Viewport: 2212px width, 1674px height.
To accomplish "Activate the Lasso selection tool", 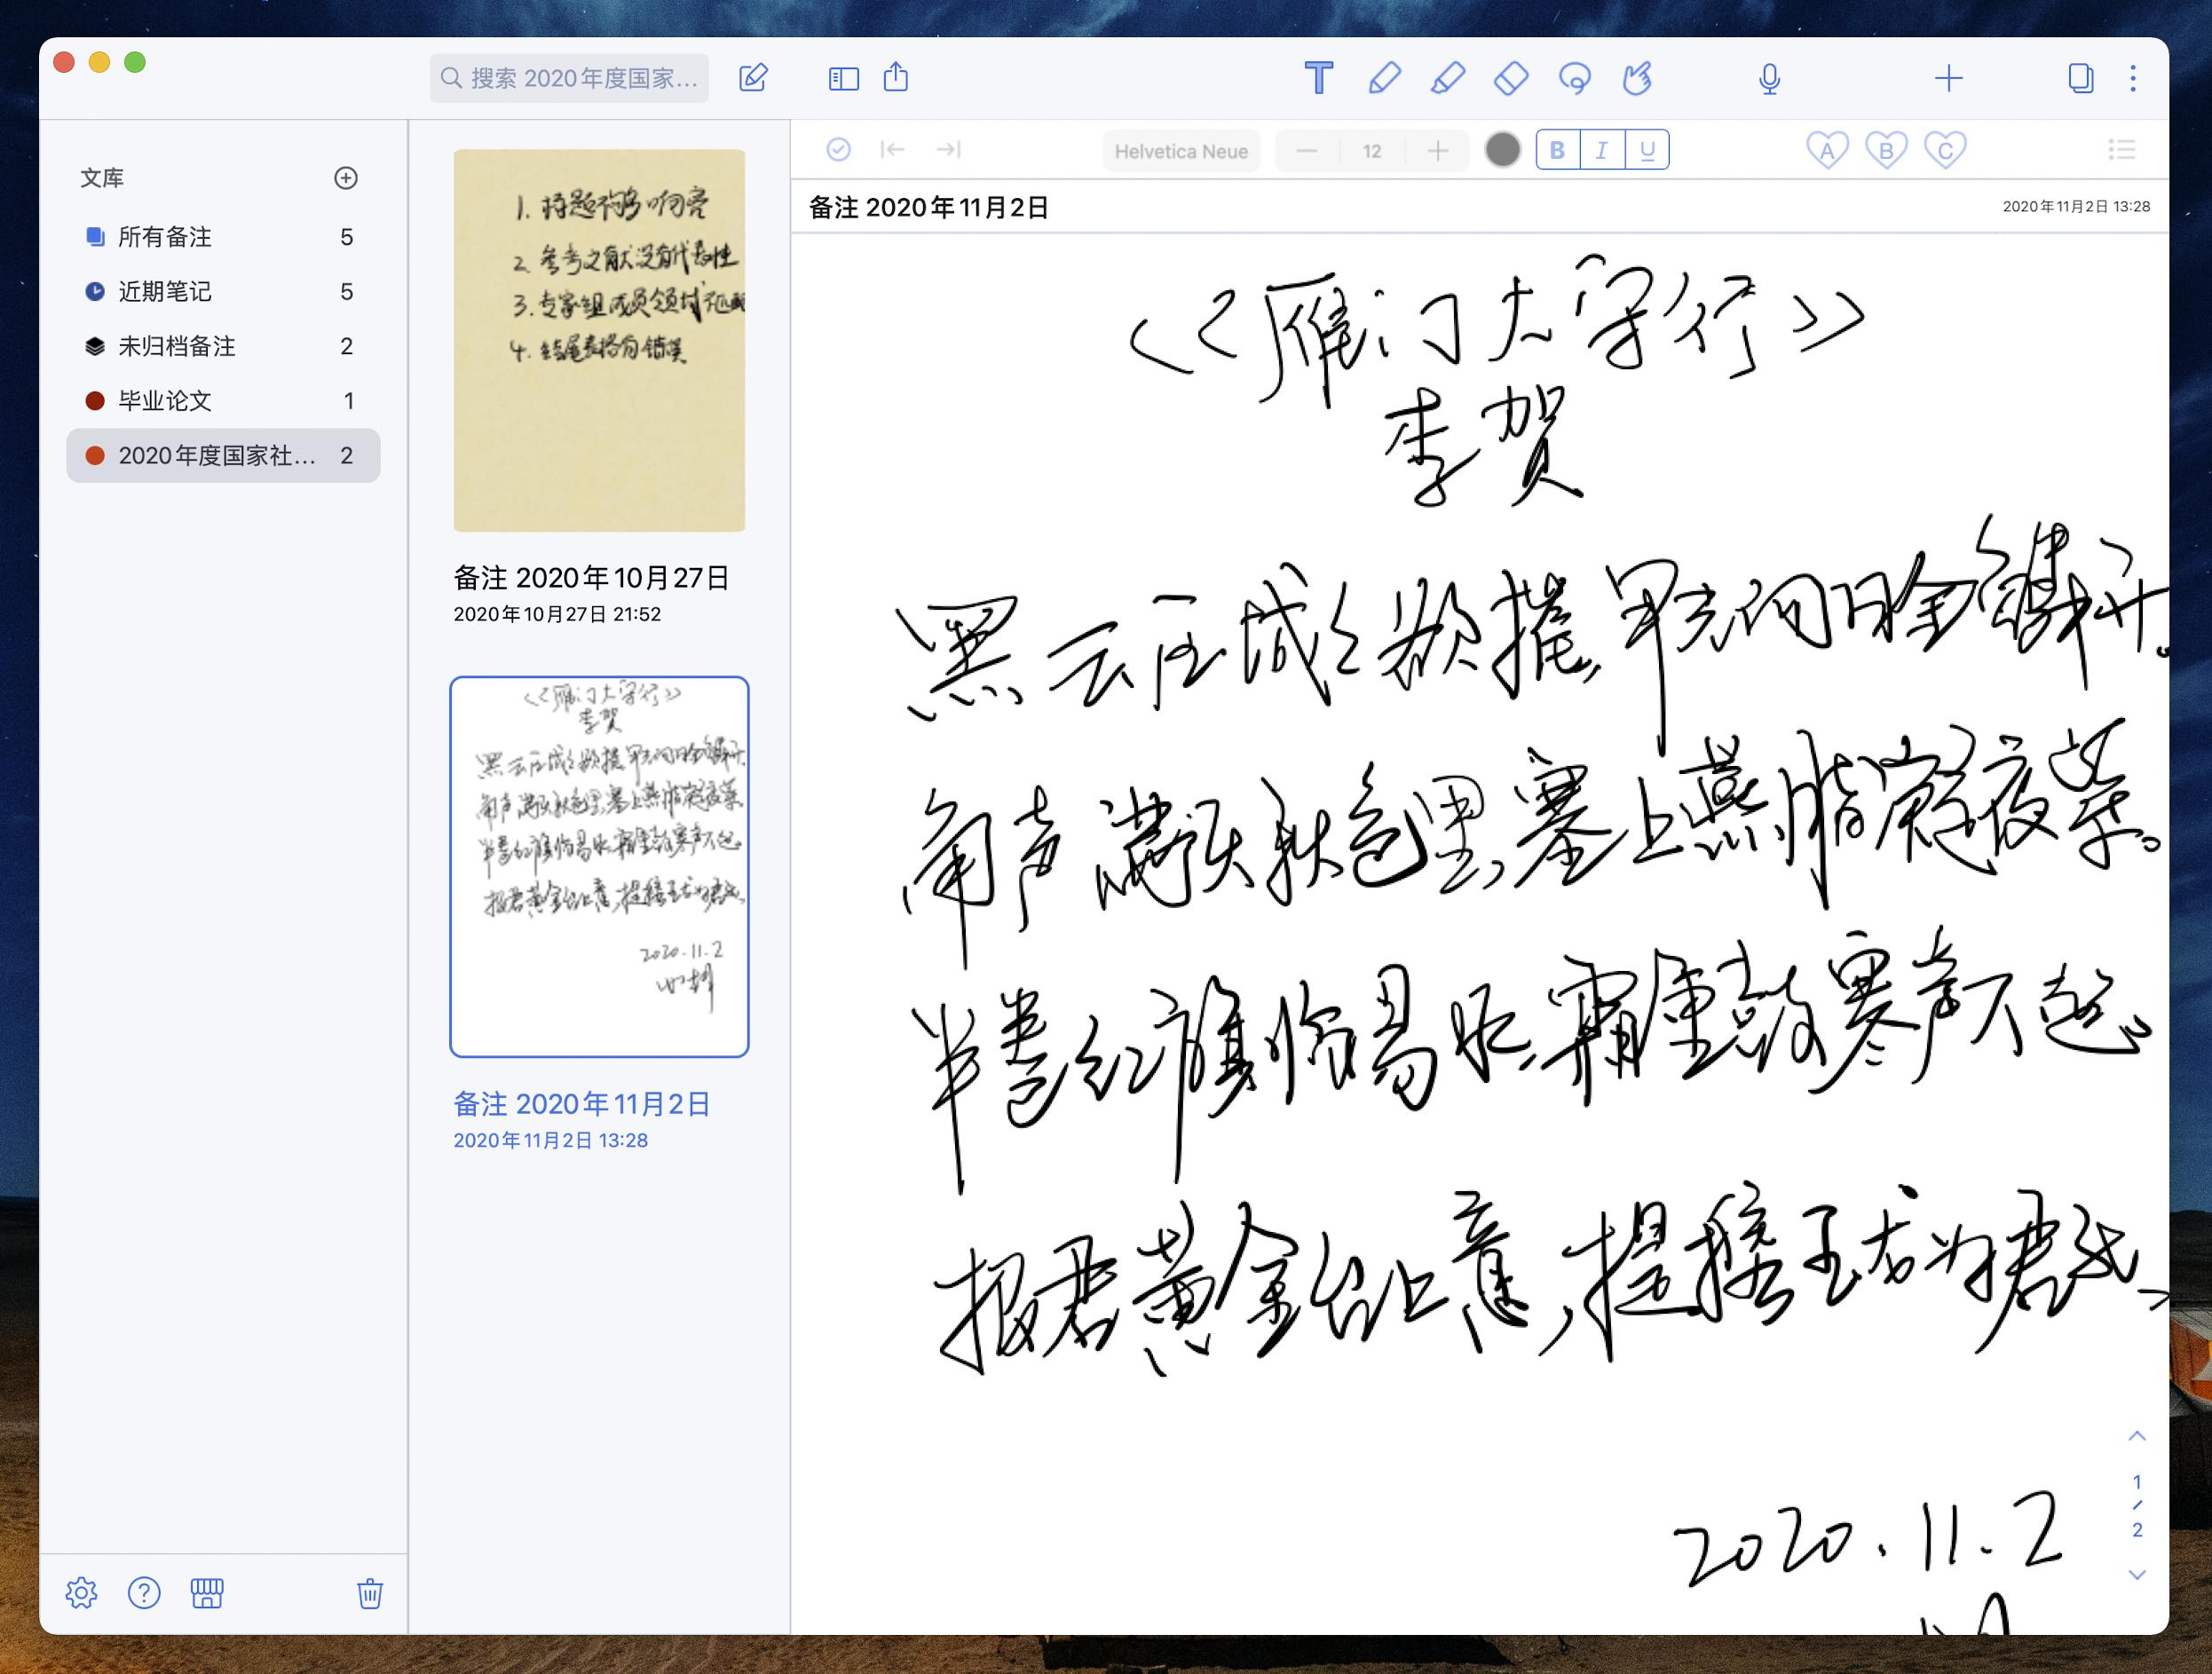I will (1575, 77).
